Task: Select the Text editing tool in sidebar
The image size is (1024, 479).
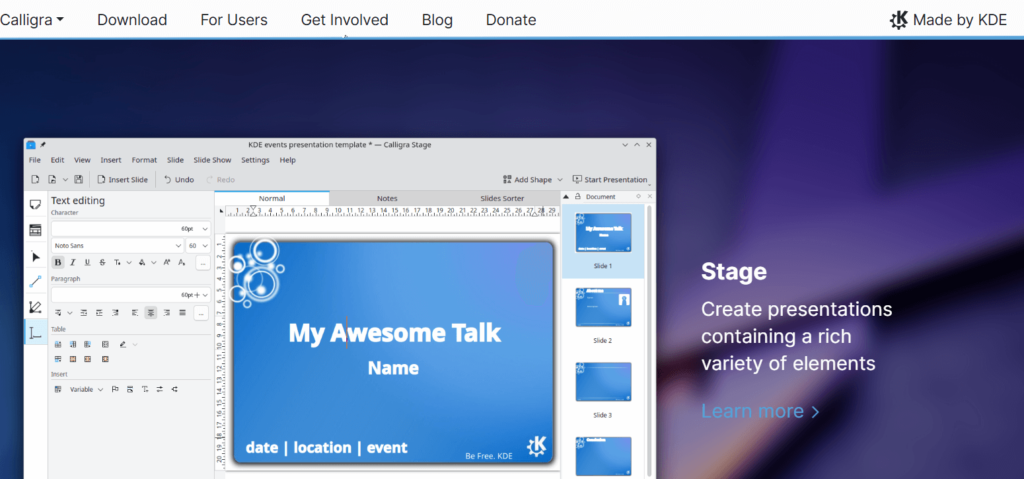Action: coord(35,333)
